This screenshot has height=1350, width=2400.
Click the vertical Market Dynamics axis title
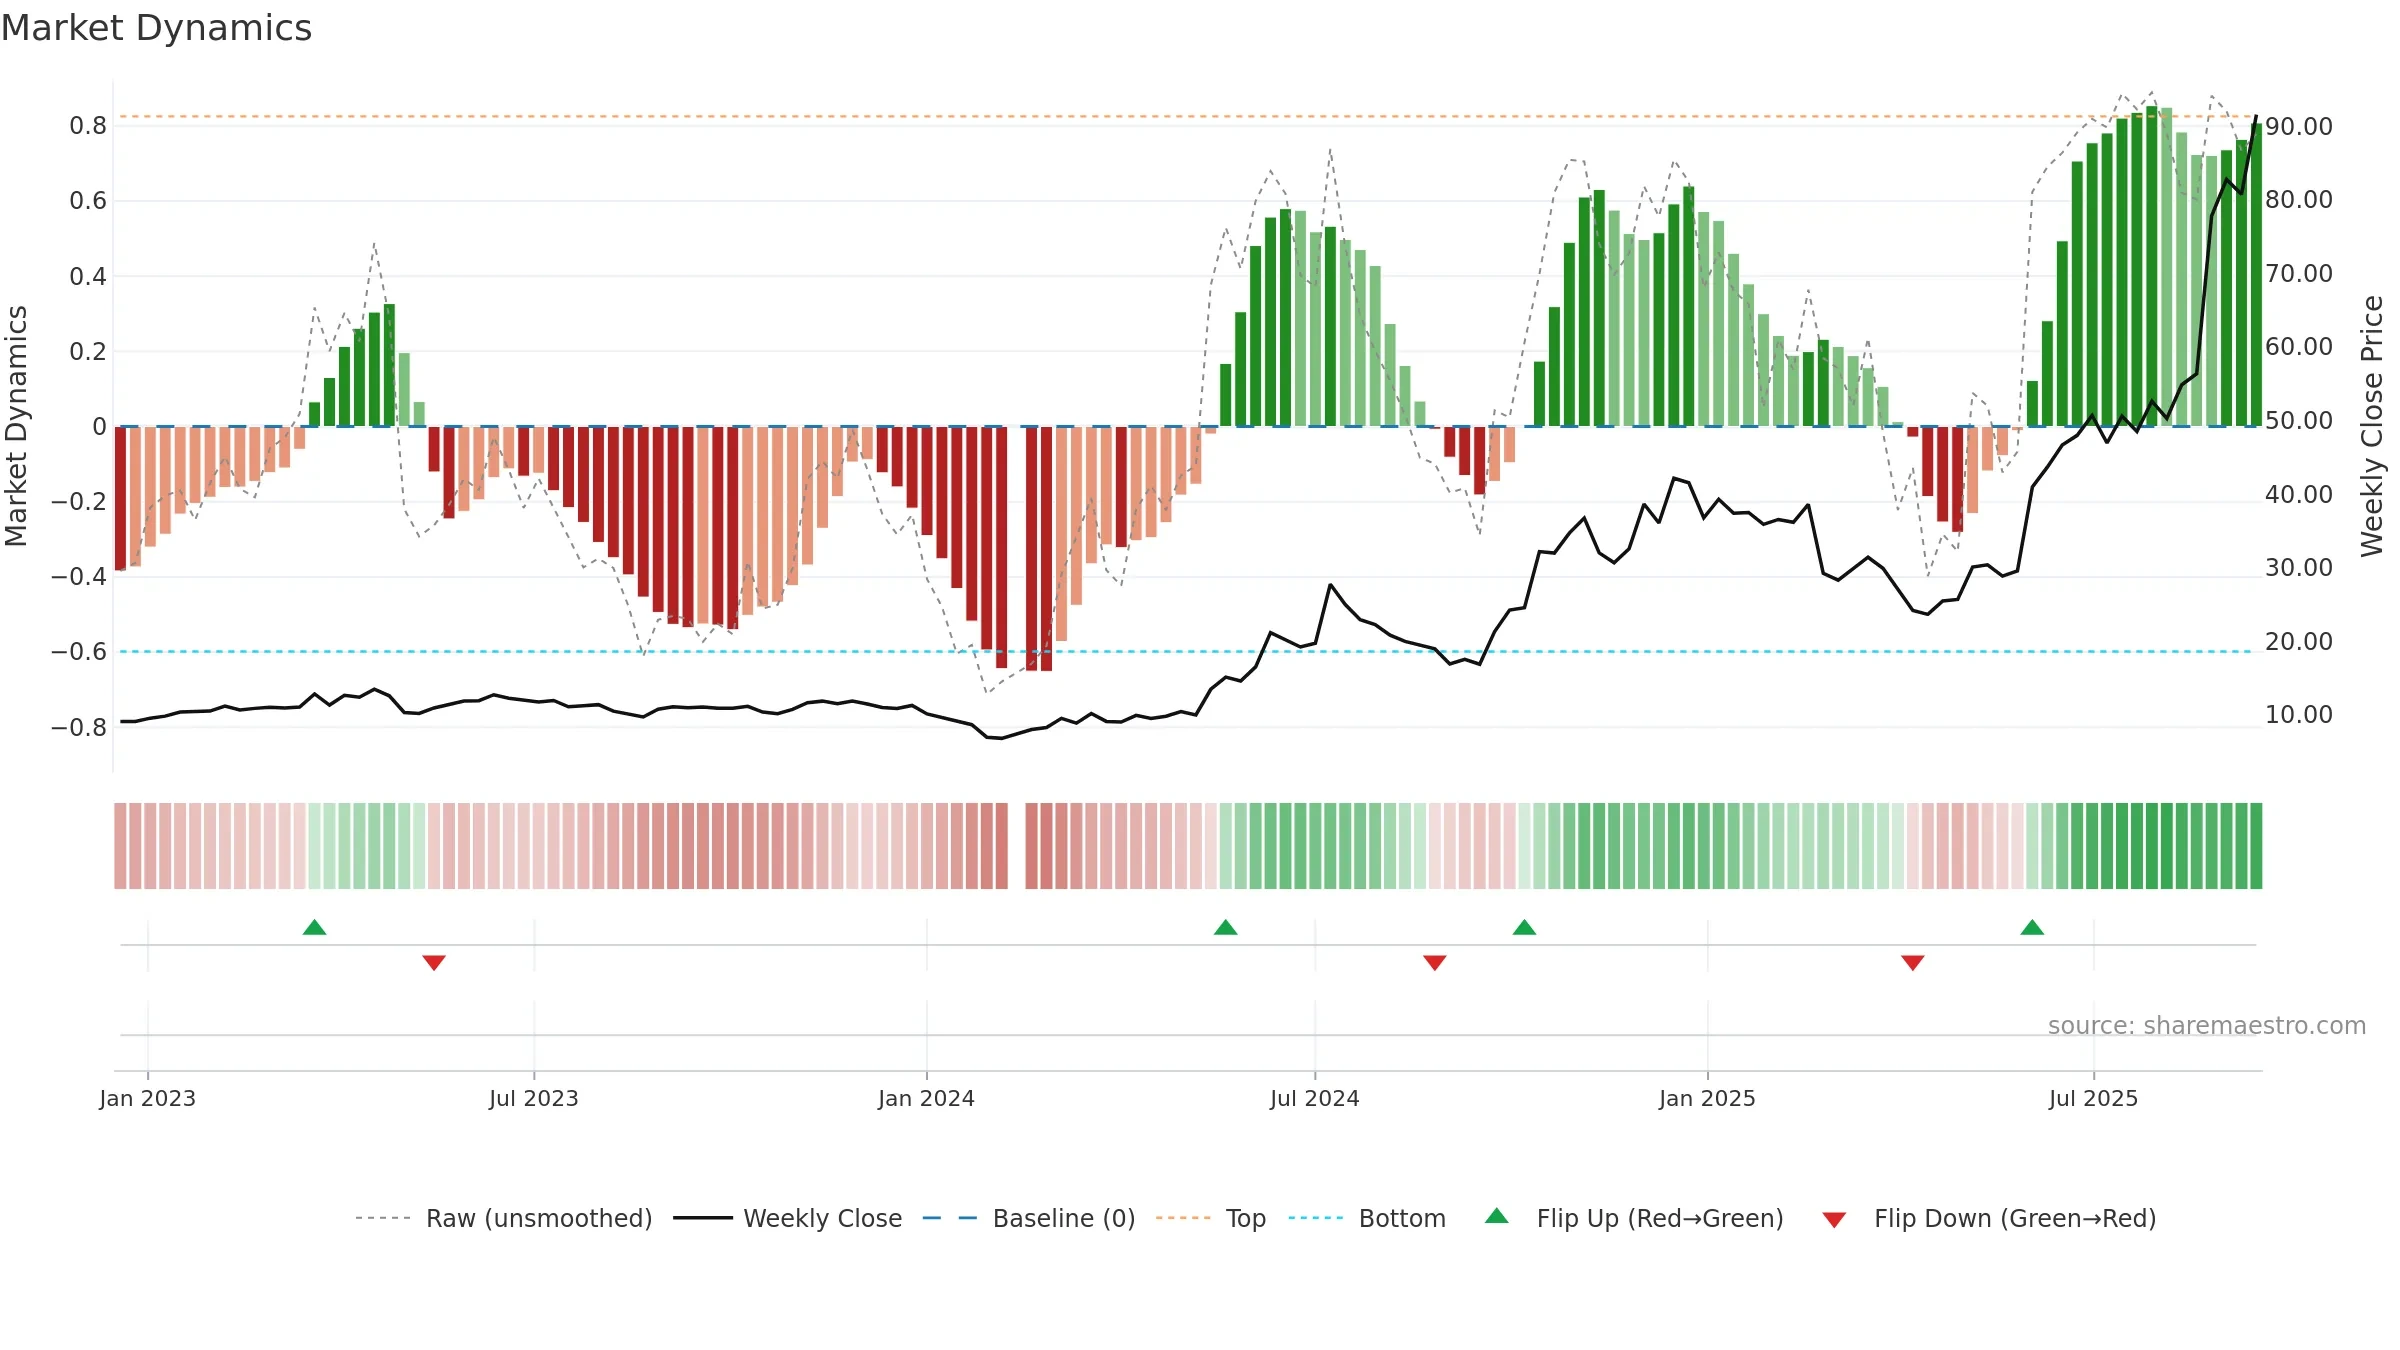click(x=16, y=426)
